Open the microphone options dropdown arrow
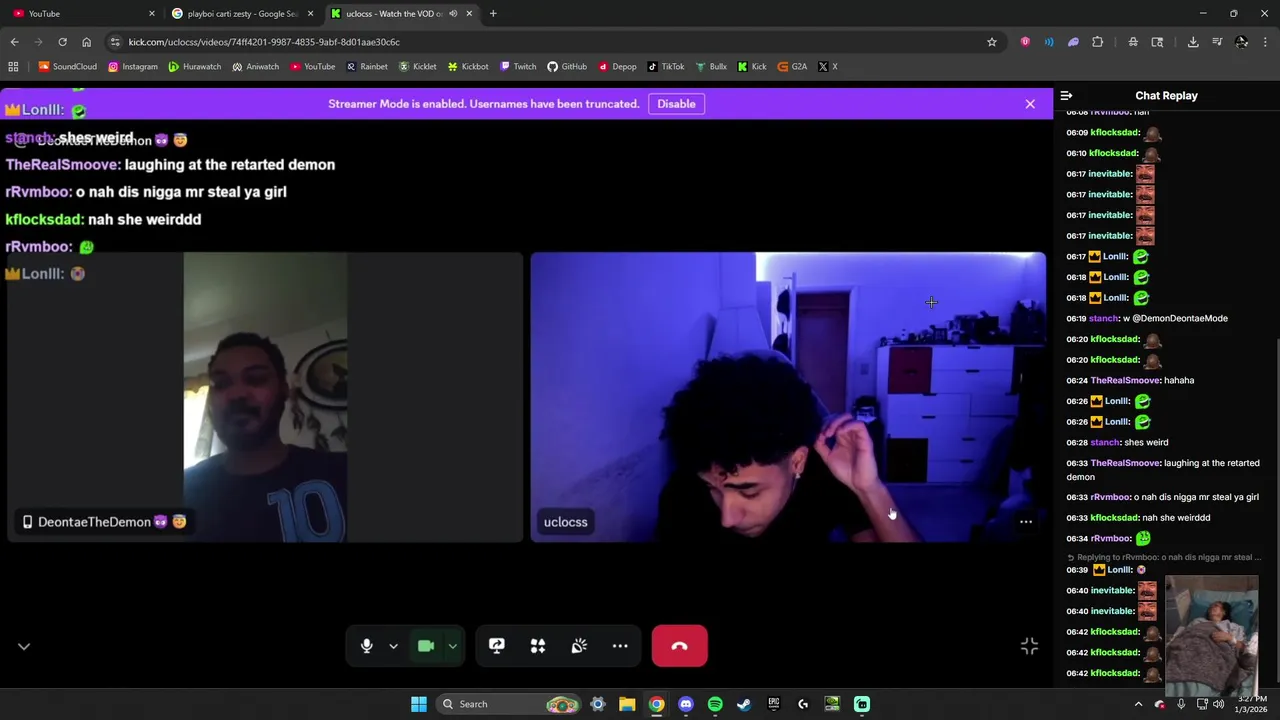This screenshot has width=1280, height=720. [393, 646]
